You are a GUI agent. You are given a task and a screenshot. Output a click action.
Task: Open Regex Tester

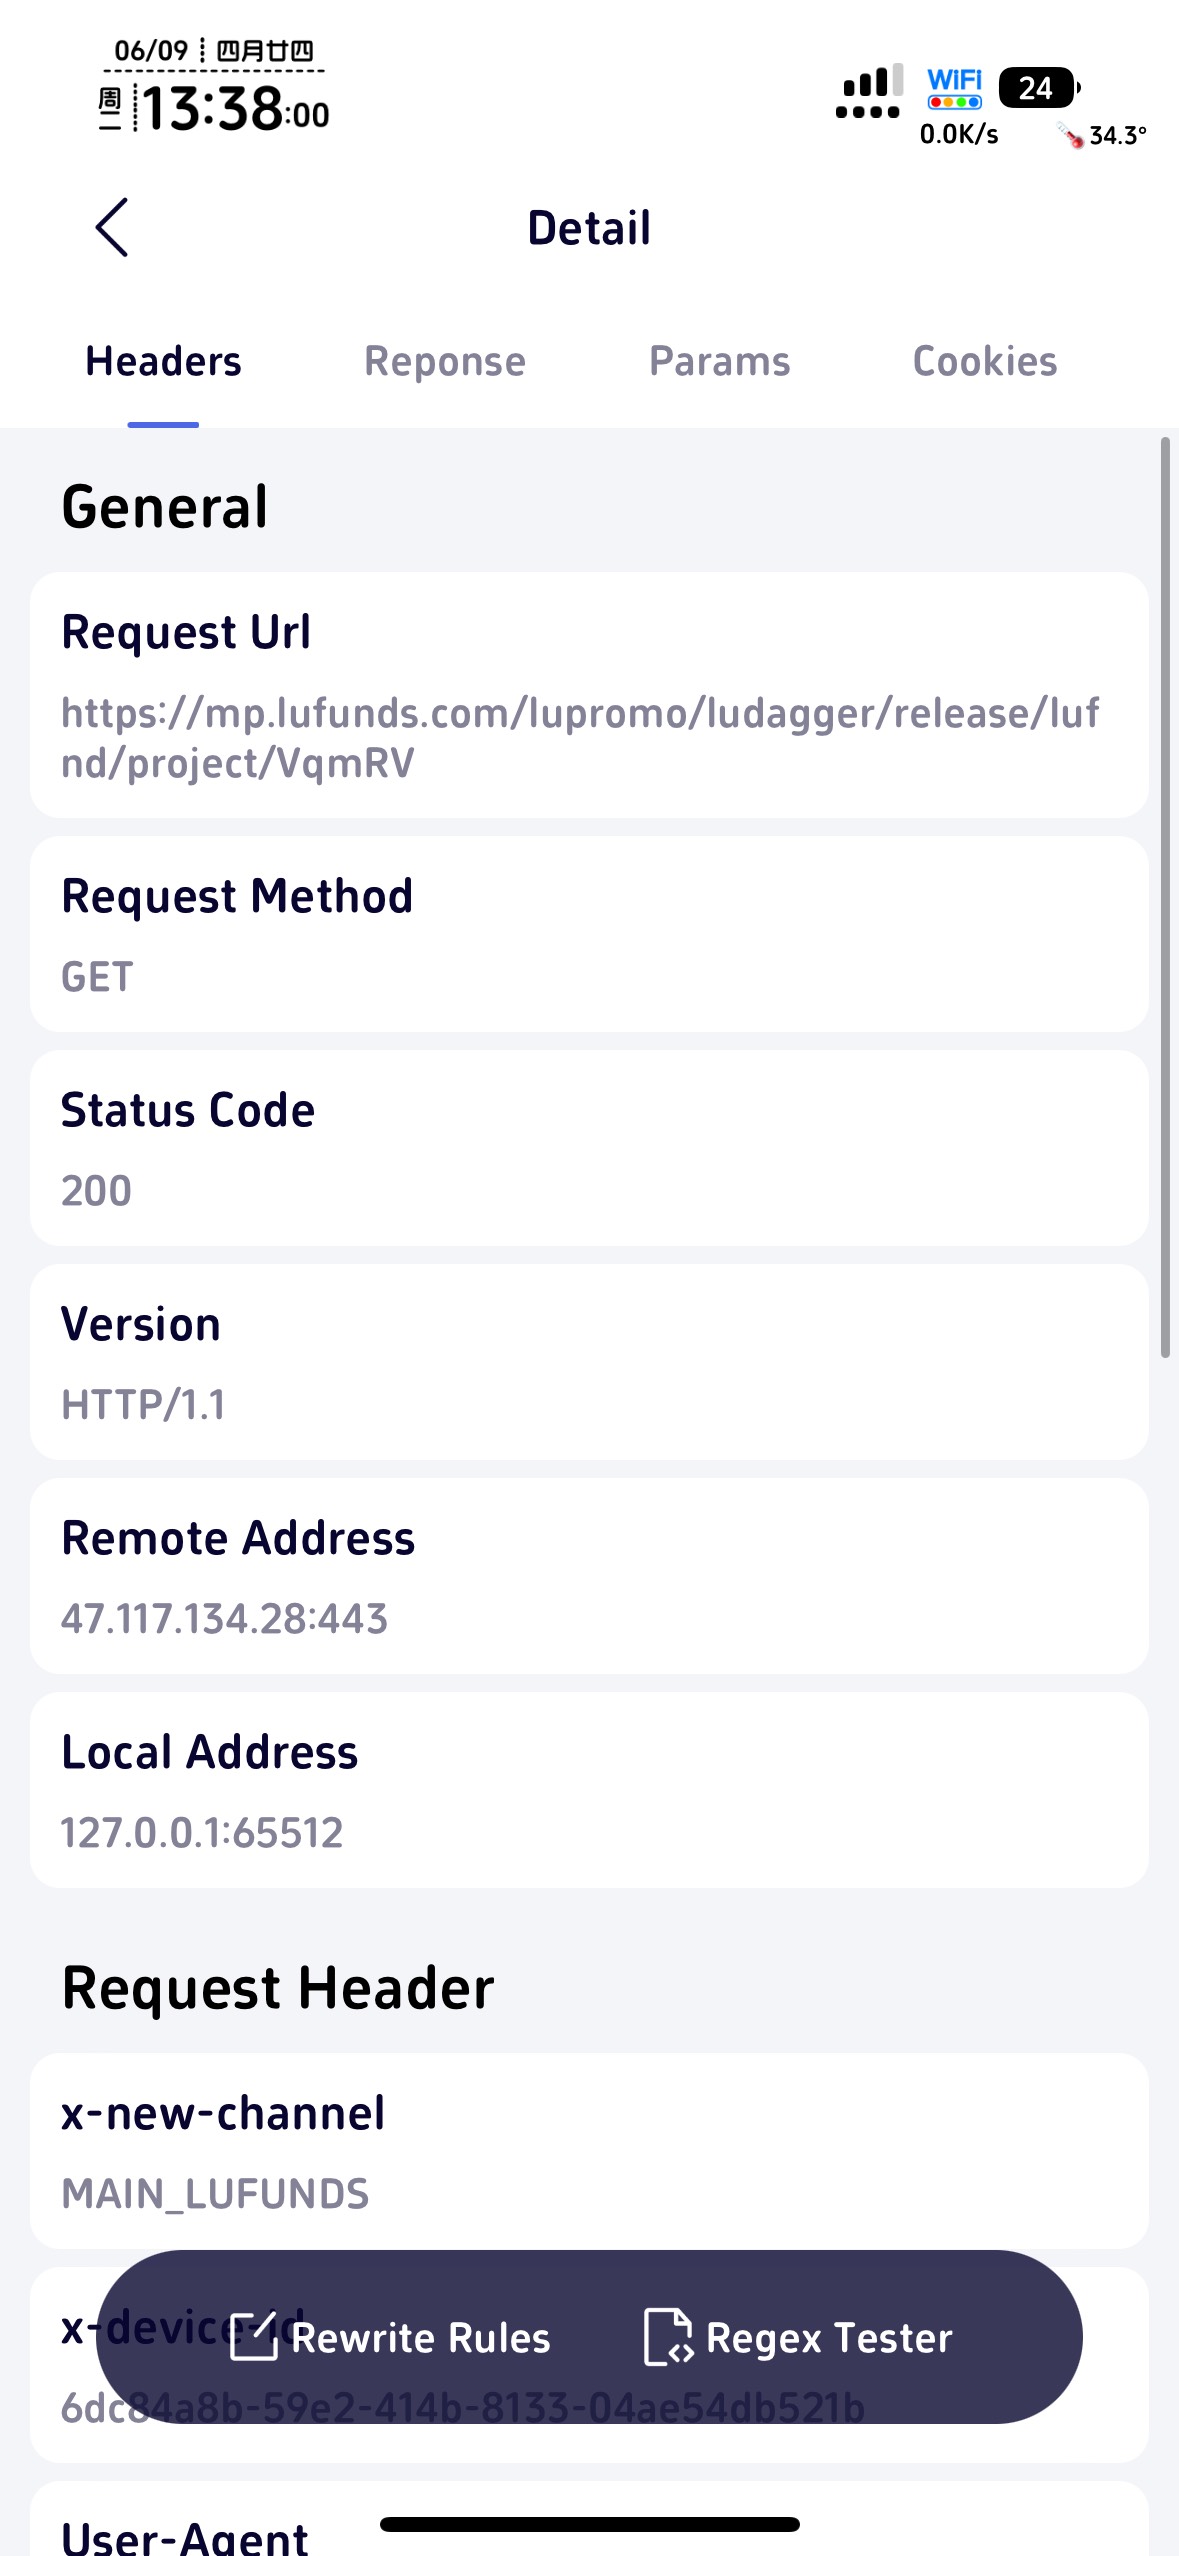tap(798, 2337)
